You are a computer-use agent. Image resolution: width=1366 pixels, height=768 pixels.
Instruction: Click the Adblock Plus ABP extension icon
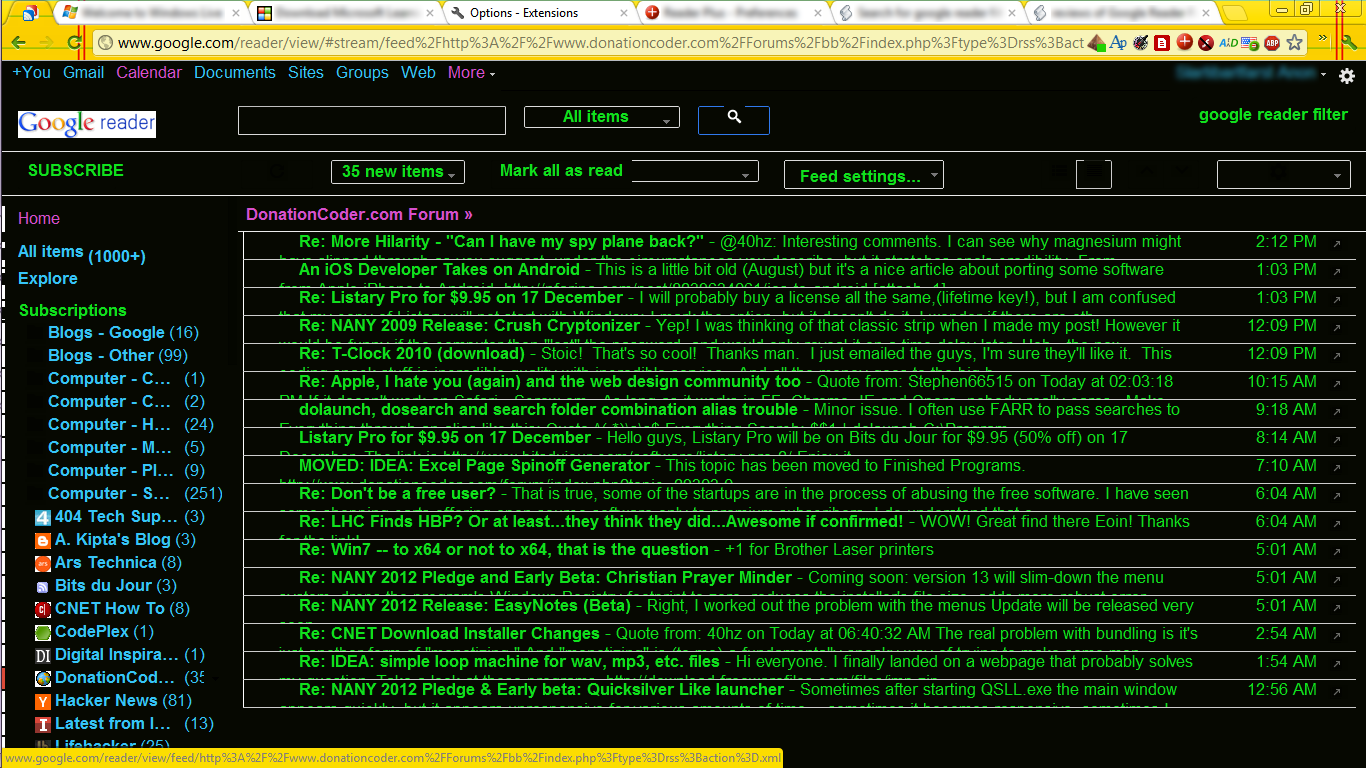(x=1272, y=42)
